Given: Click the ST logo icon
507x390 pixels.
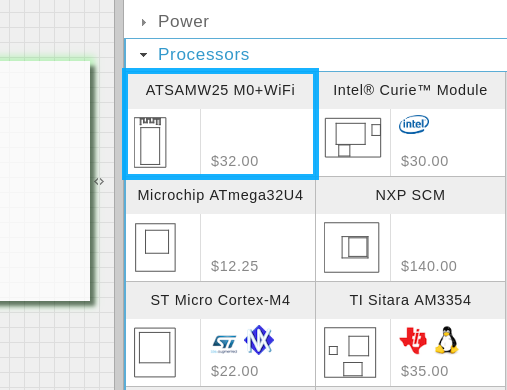Looking at the screenshot, I should point(225,344).
